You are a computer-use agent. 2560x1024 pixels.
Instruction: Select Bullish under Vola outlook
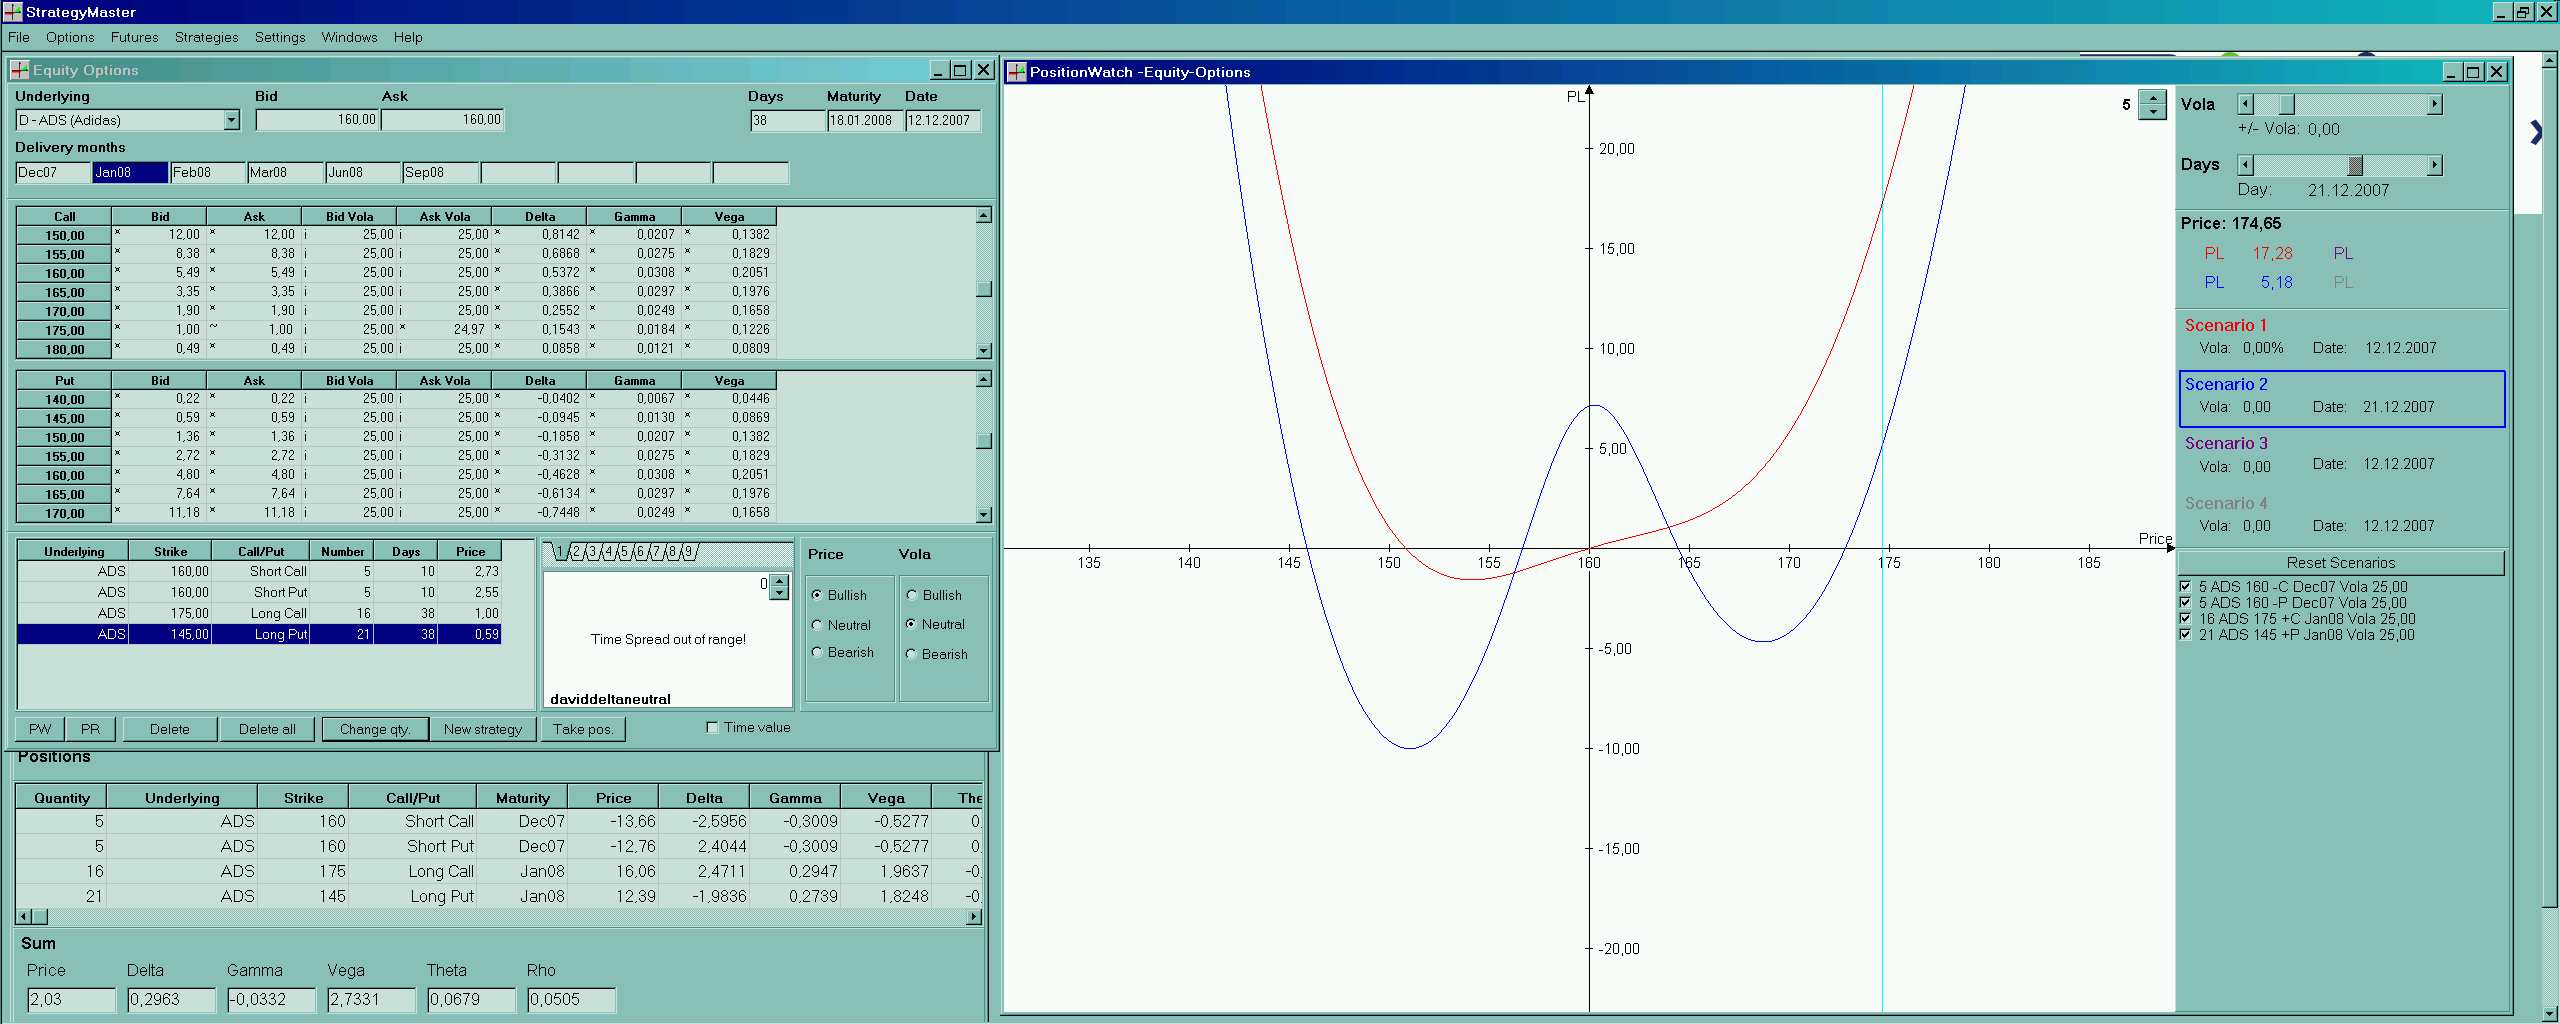(911, 595)
